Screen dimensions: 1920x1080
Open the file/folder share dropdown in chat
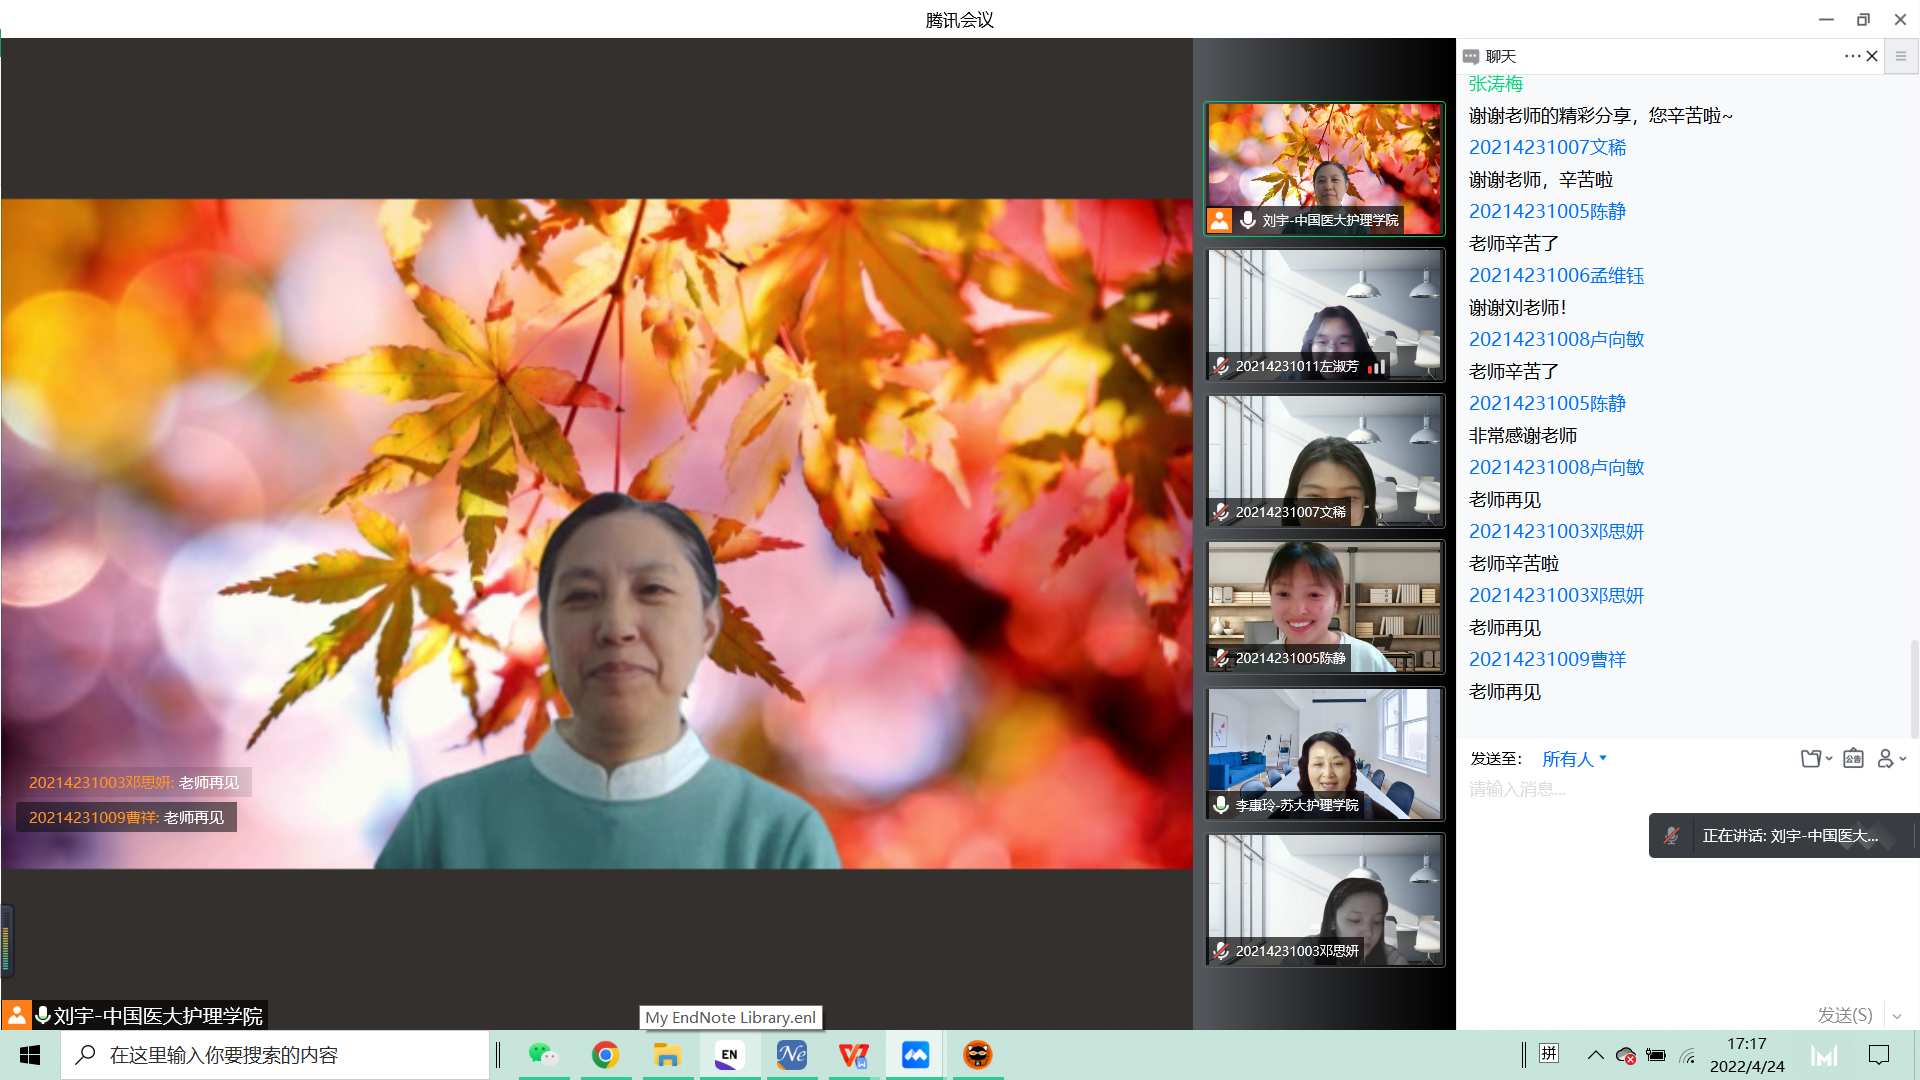1815,759
